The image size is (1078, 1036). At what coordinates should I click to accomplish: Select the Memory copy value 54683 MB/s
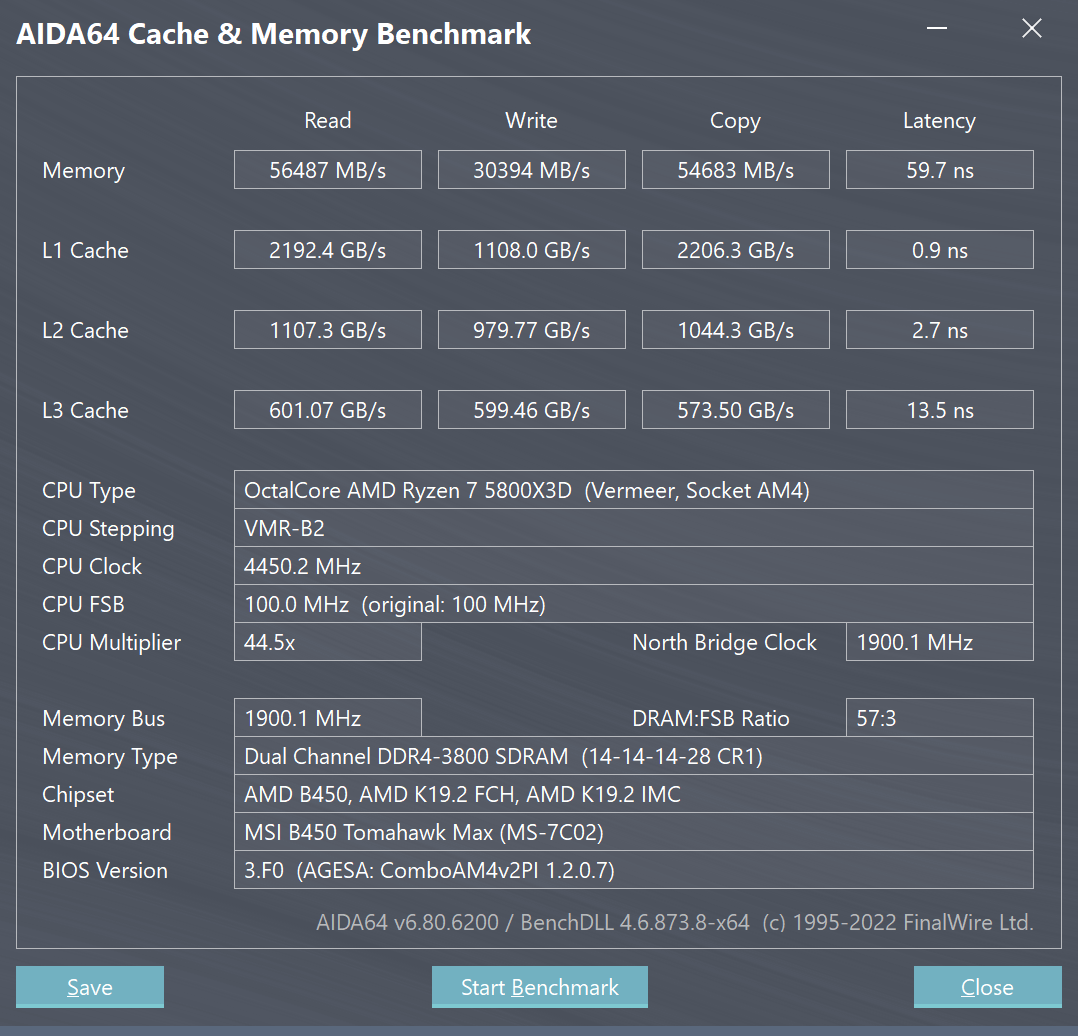tap(736, 170)
